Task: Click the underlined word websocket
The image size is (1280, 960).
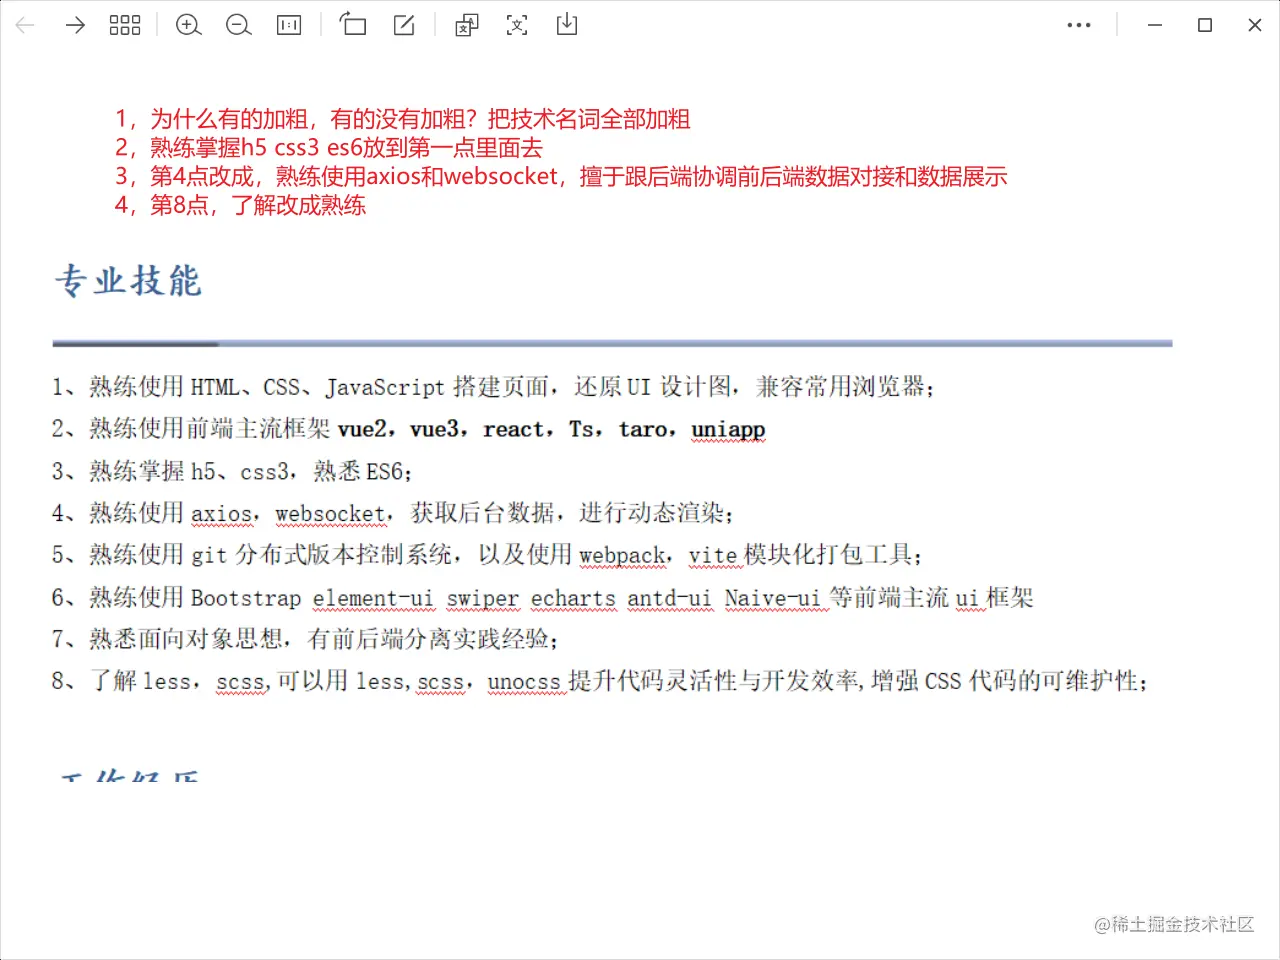Action: pyautogui.click(x=330, y=513)
